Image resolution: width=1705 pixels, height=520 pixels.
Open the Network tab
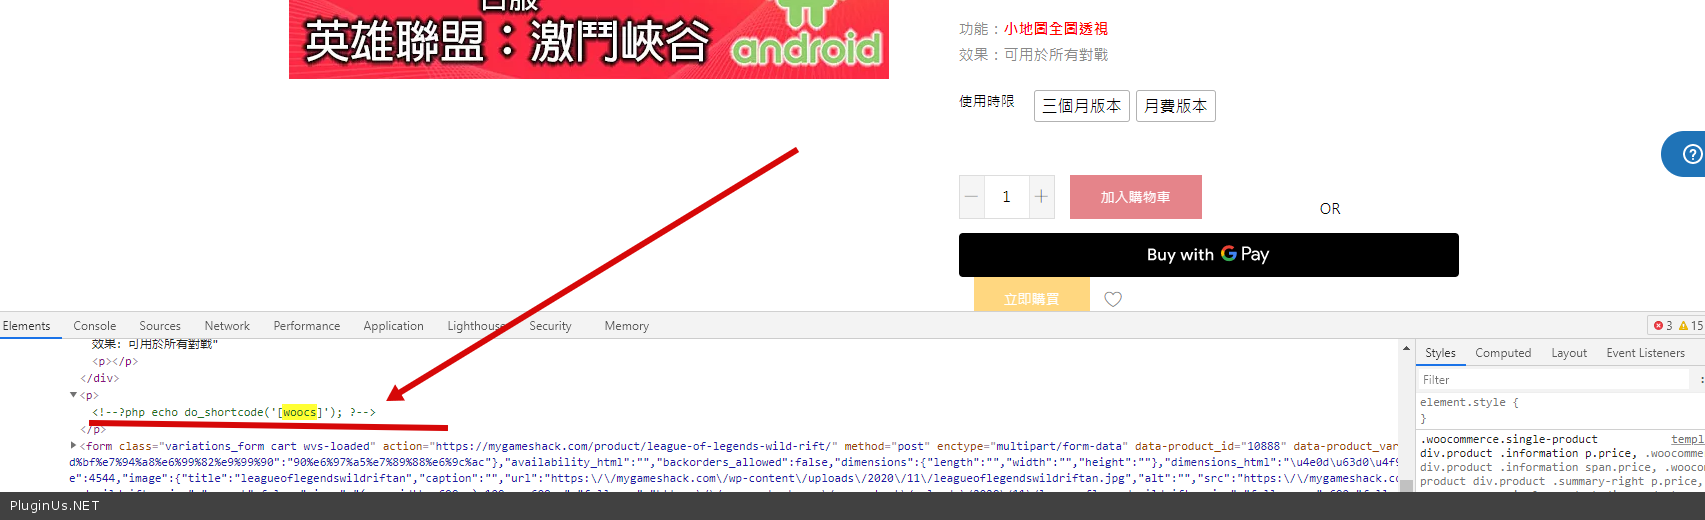click(x=227, y=326)
